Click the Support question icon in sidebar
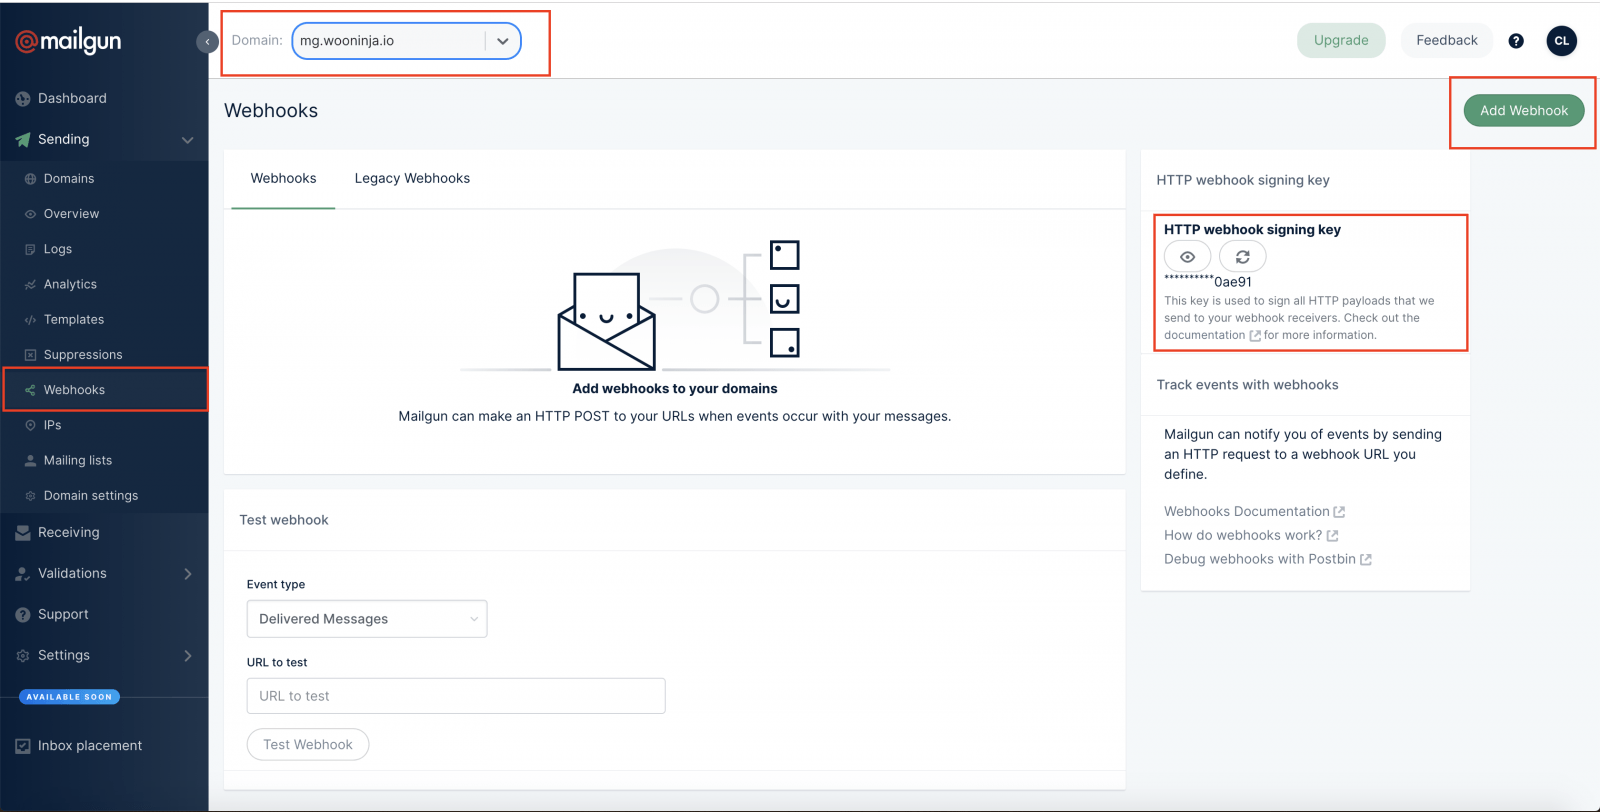The height and width of the screenshot is (812, 1600). [x=23, y=615]
